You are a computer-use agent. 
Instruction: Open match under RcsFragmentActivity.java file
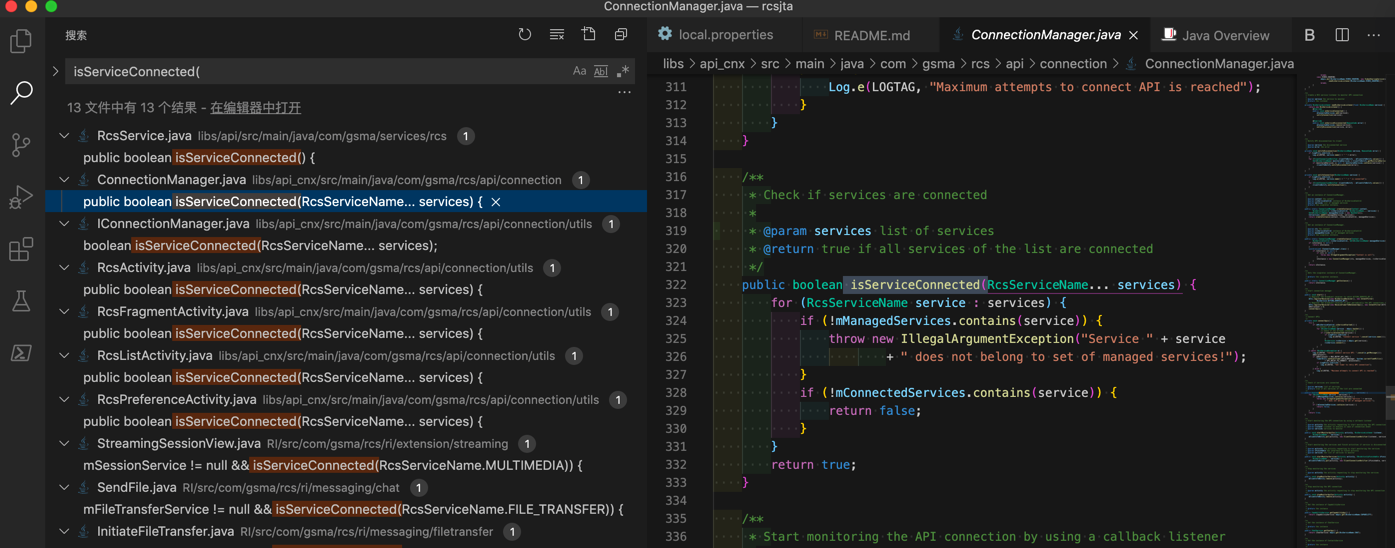283,334
